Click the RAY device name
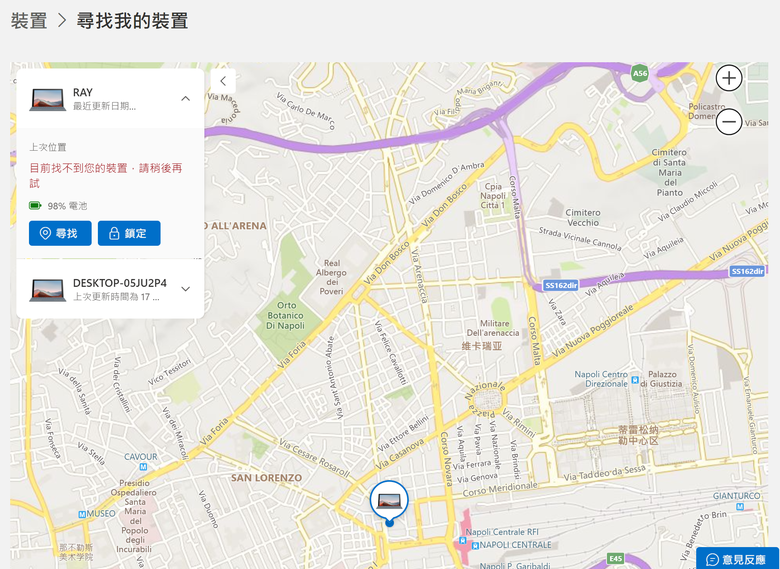This screenshot has width=780, height=569. pyautogui.click(x=83, y=93)
